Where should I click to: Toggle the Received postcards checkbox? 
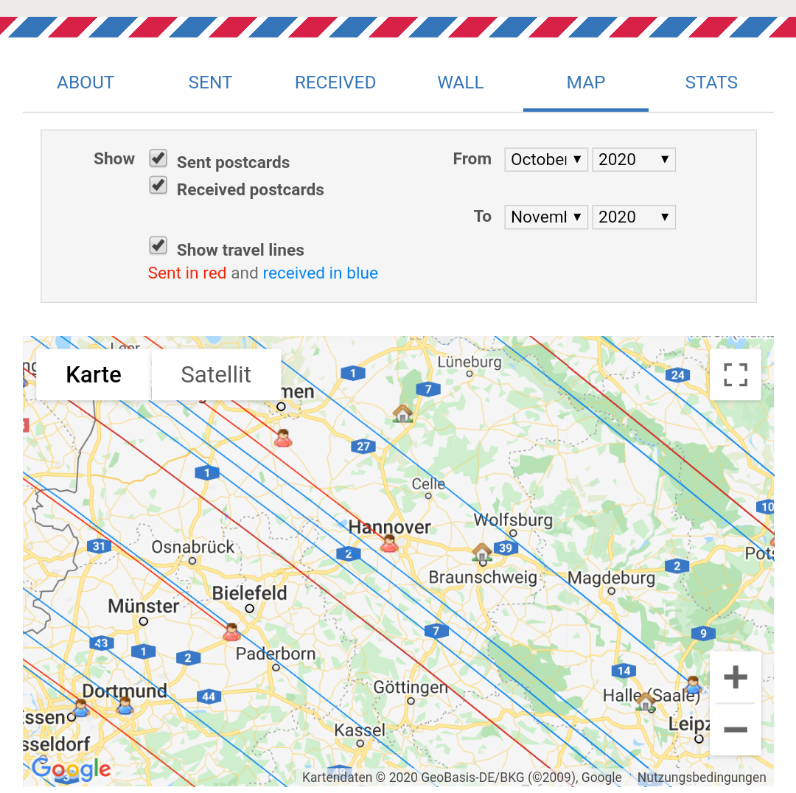click(x=158, y=185)
